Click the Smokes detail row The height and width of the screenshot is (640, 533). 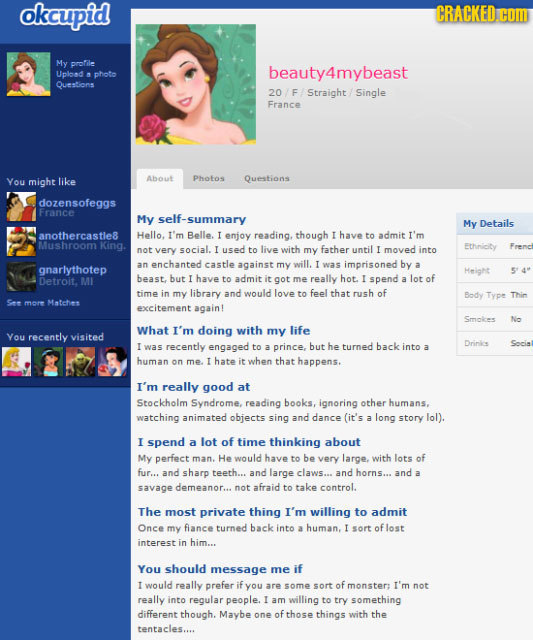click(x=495, y=319)
